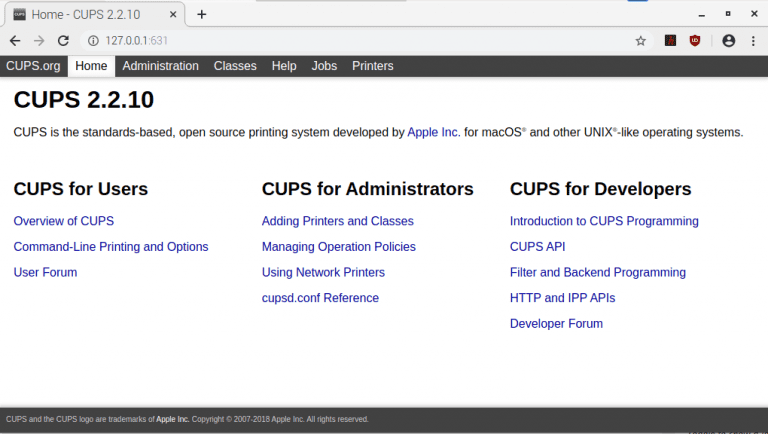Open the Chrome three-dot menu
This screenshot has width=768, height=434.
pyautogui.click(x=753, y=41)
